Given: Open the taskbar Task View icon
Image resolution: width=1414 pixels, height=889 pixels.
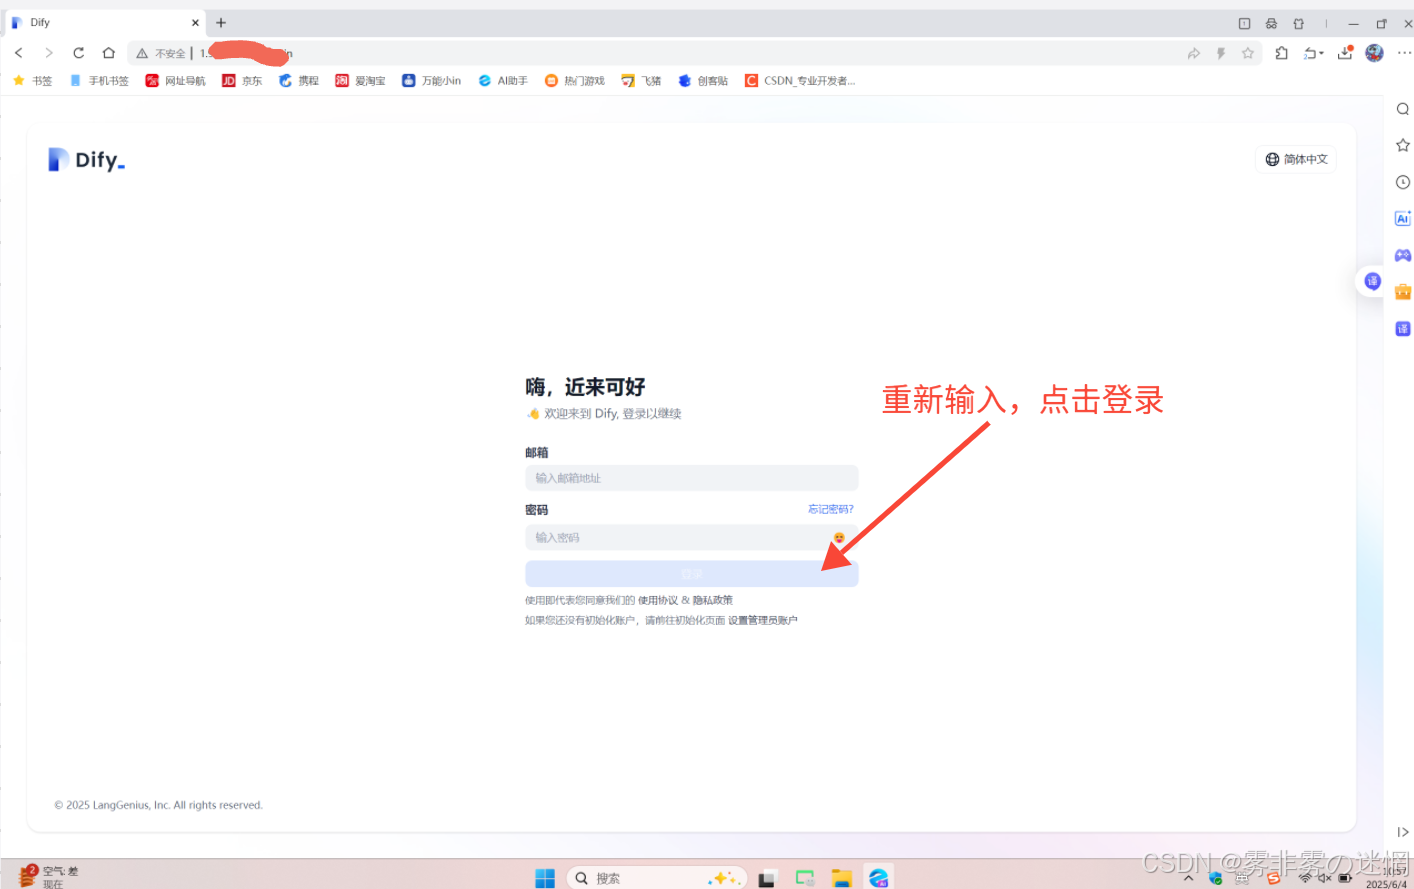Looking at the screenshot, I should click(767, 878).
